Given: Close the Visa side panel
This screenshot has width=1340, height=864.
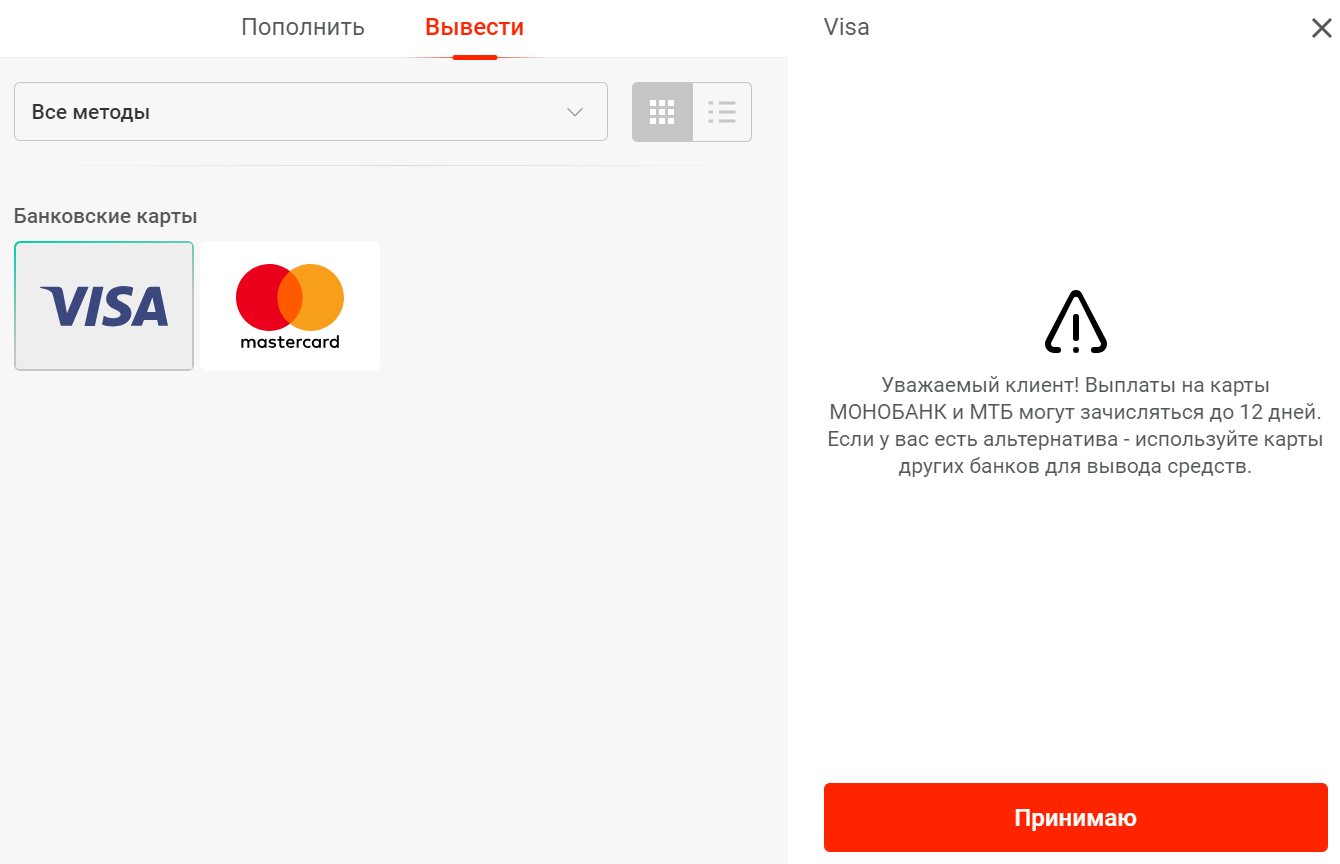Looking at the screenshot, I should coord(1321,28).
